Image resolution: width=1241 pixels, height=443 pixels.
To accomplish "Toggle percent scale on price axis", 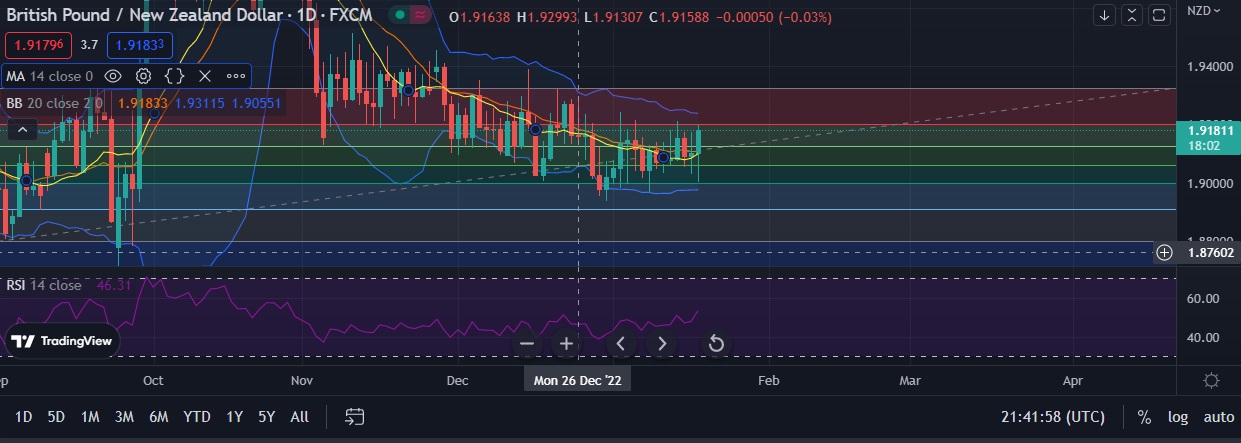I will (1144, 417).
